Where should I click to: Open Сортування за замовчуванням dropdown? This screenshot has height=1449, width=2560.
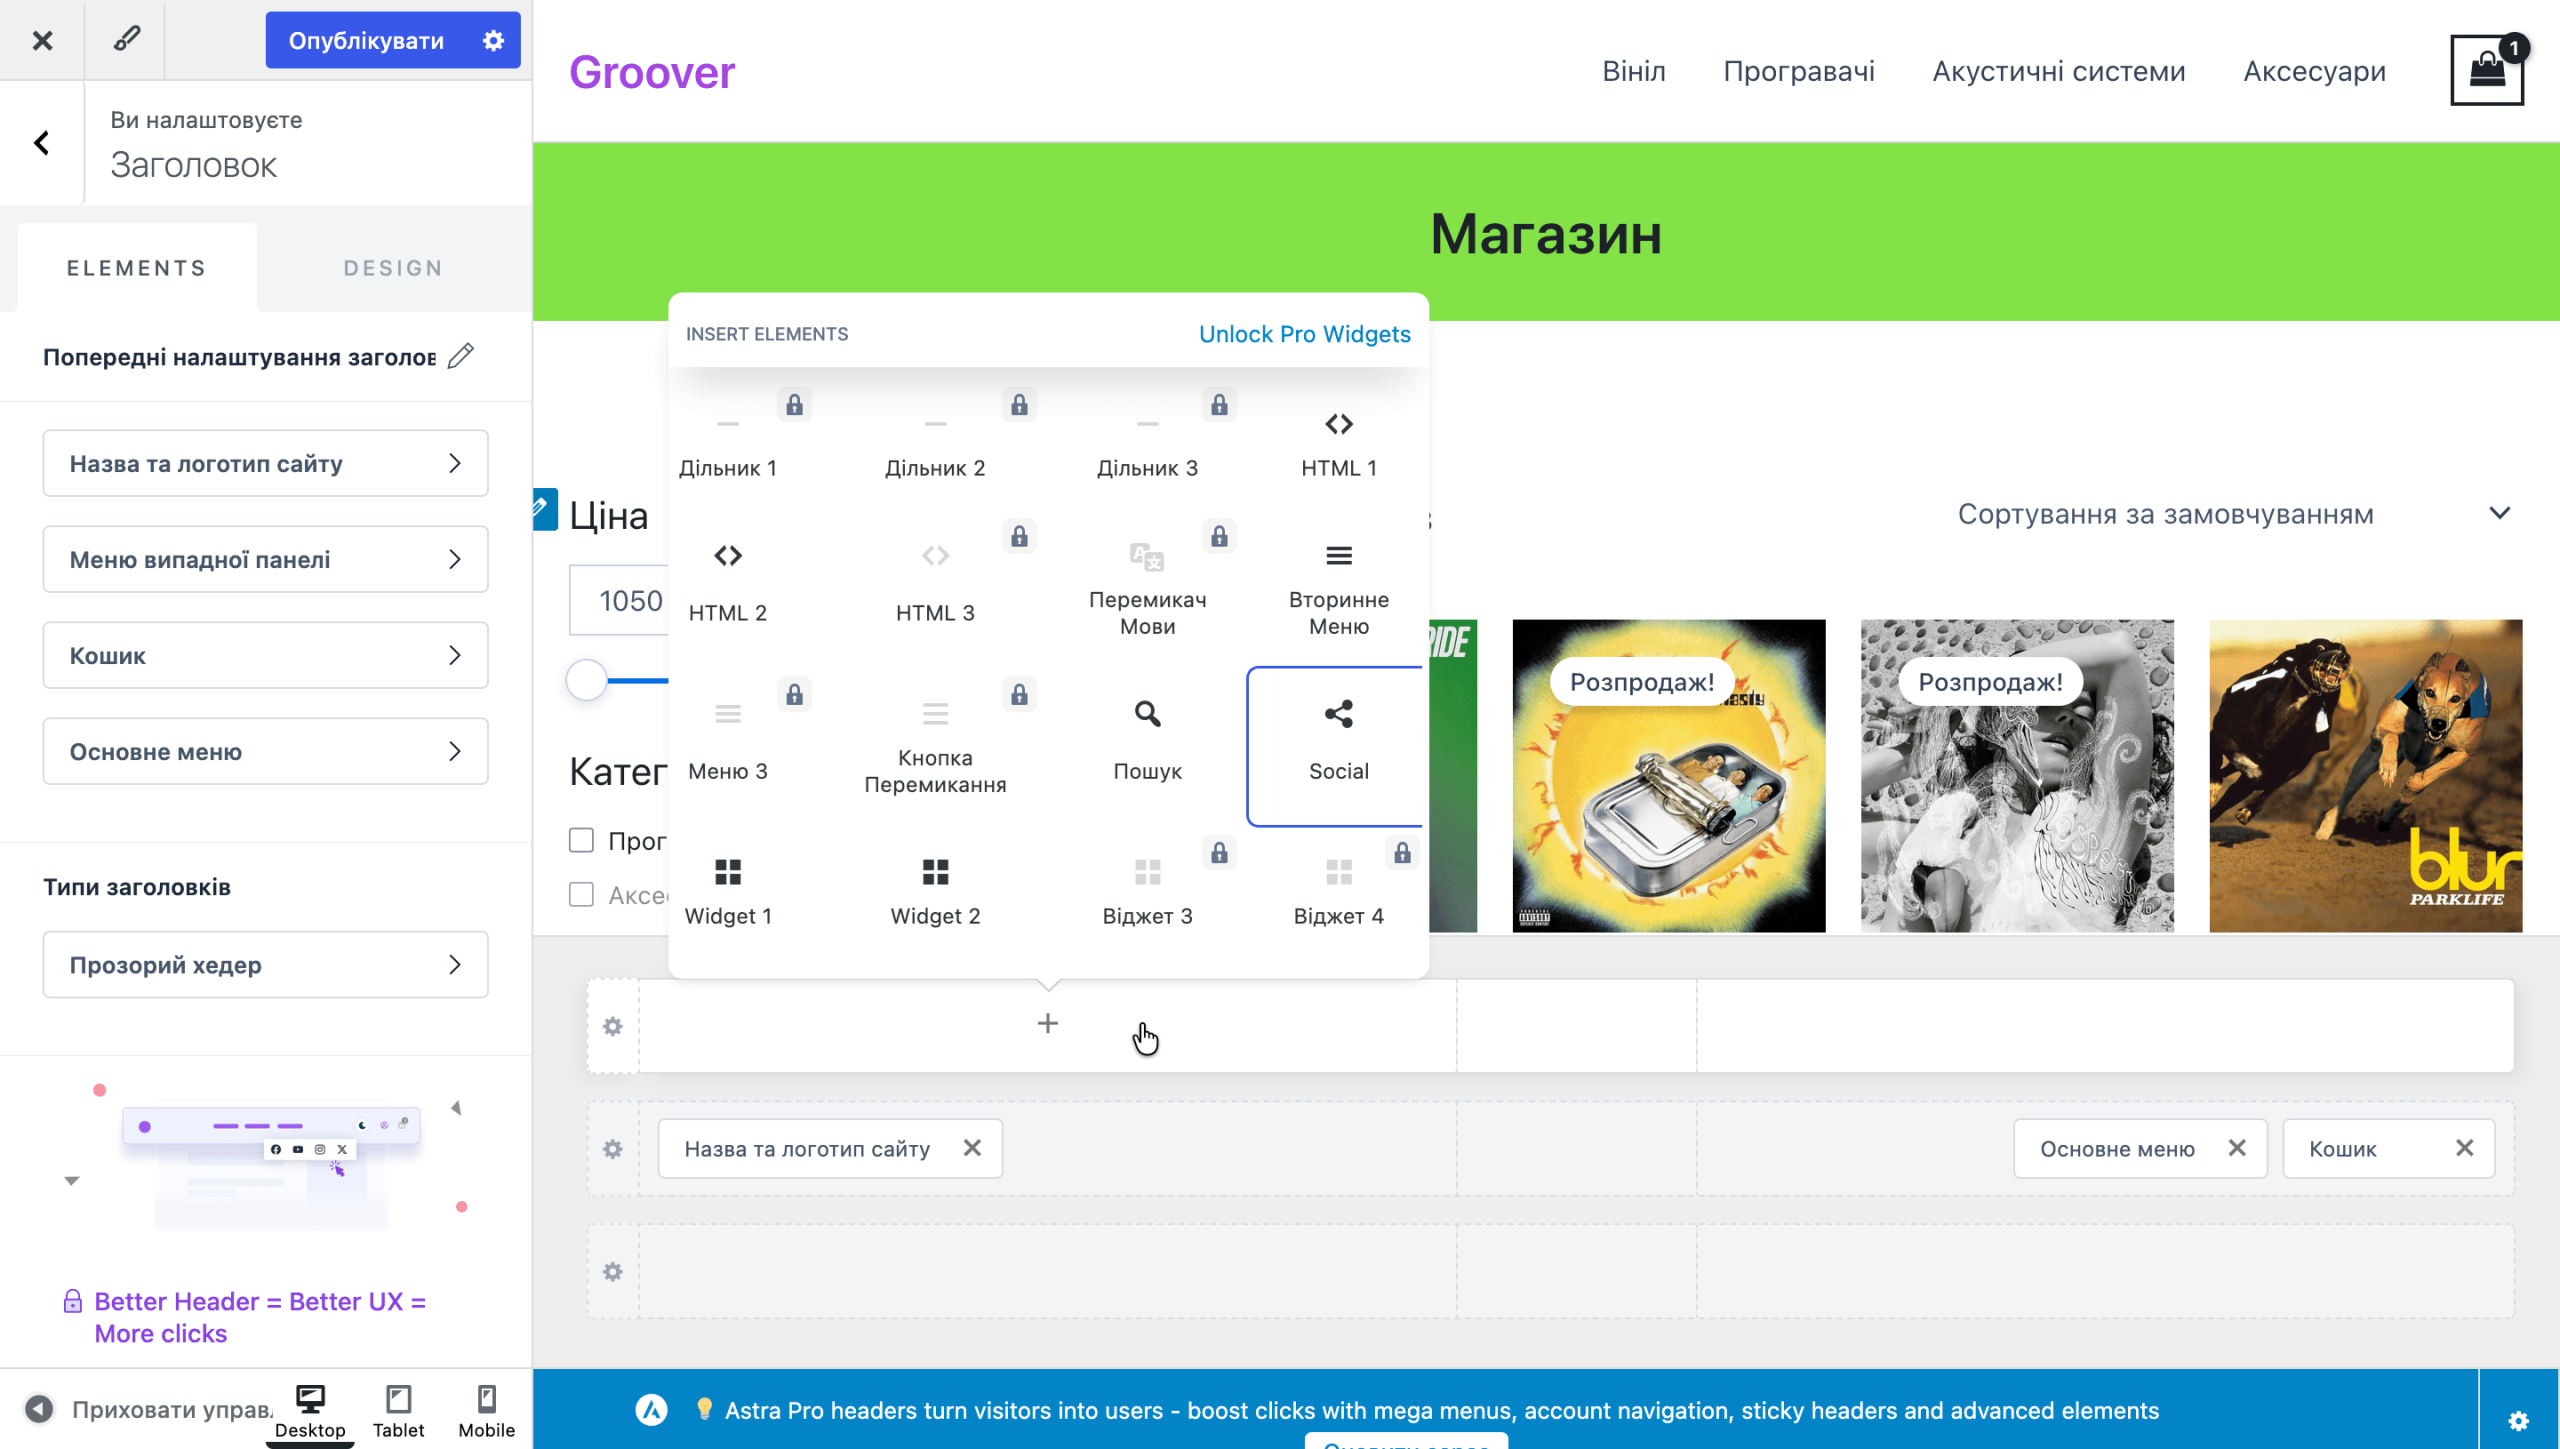point(2234,514)
